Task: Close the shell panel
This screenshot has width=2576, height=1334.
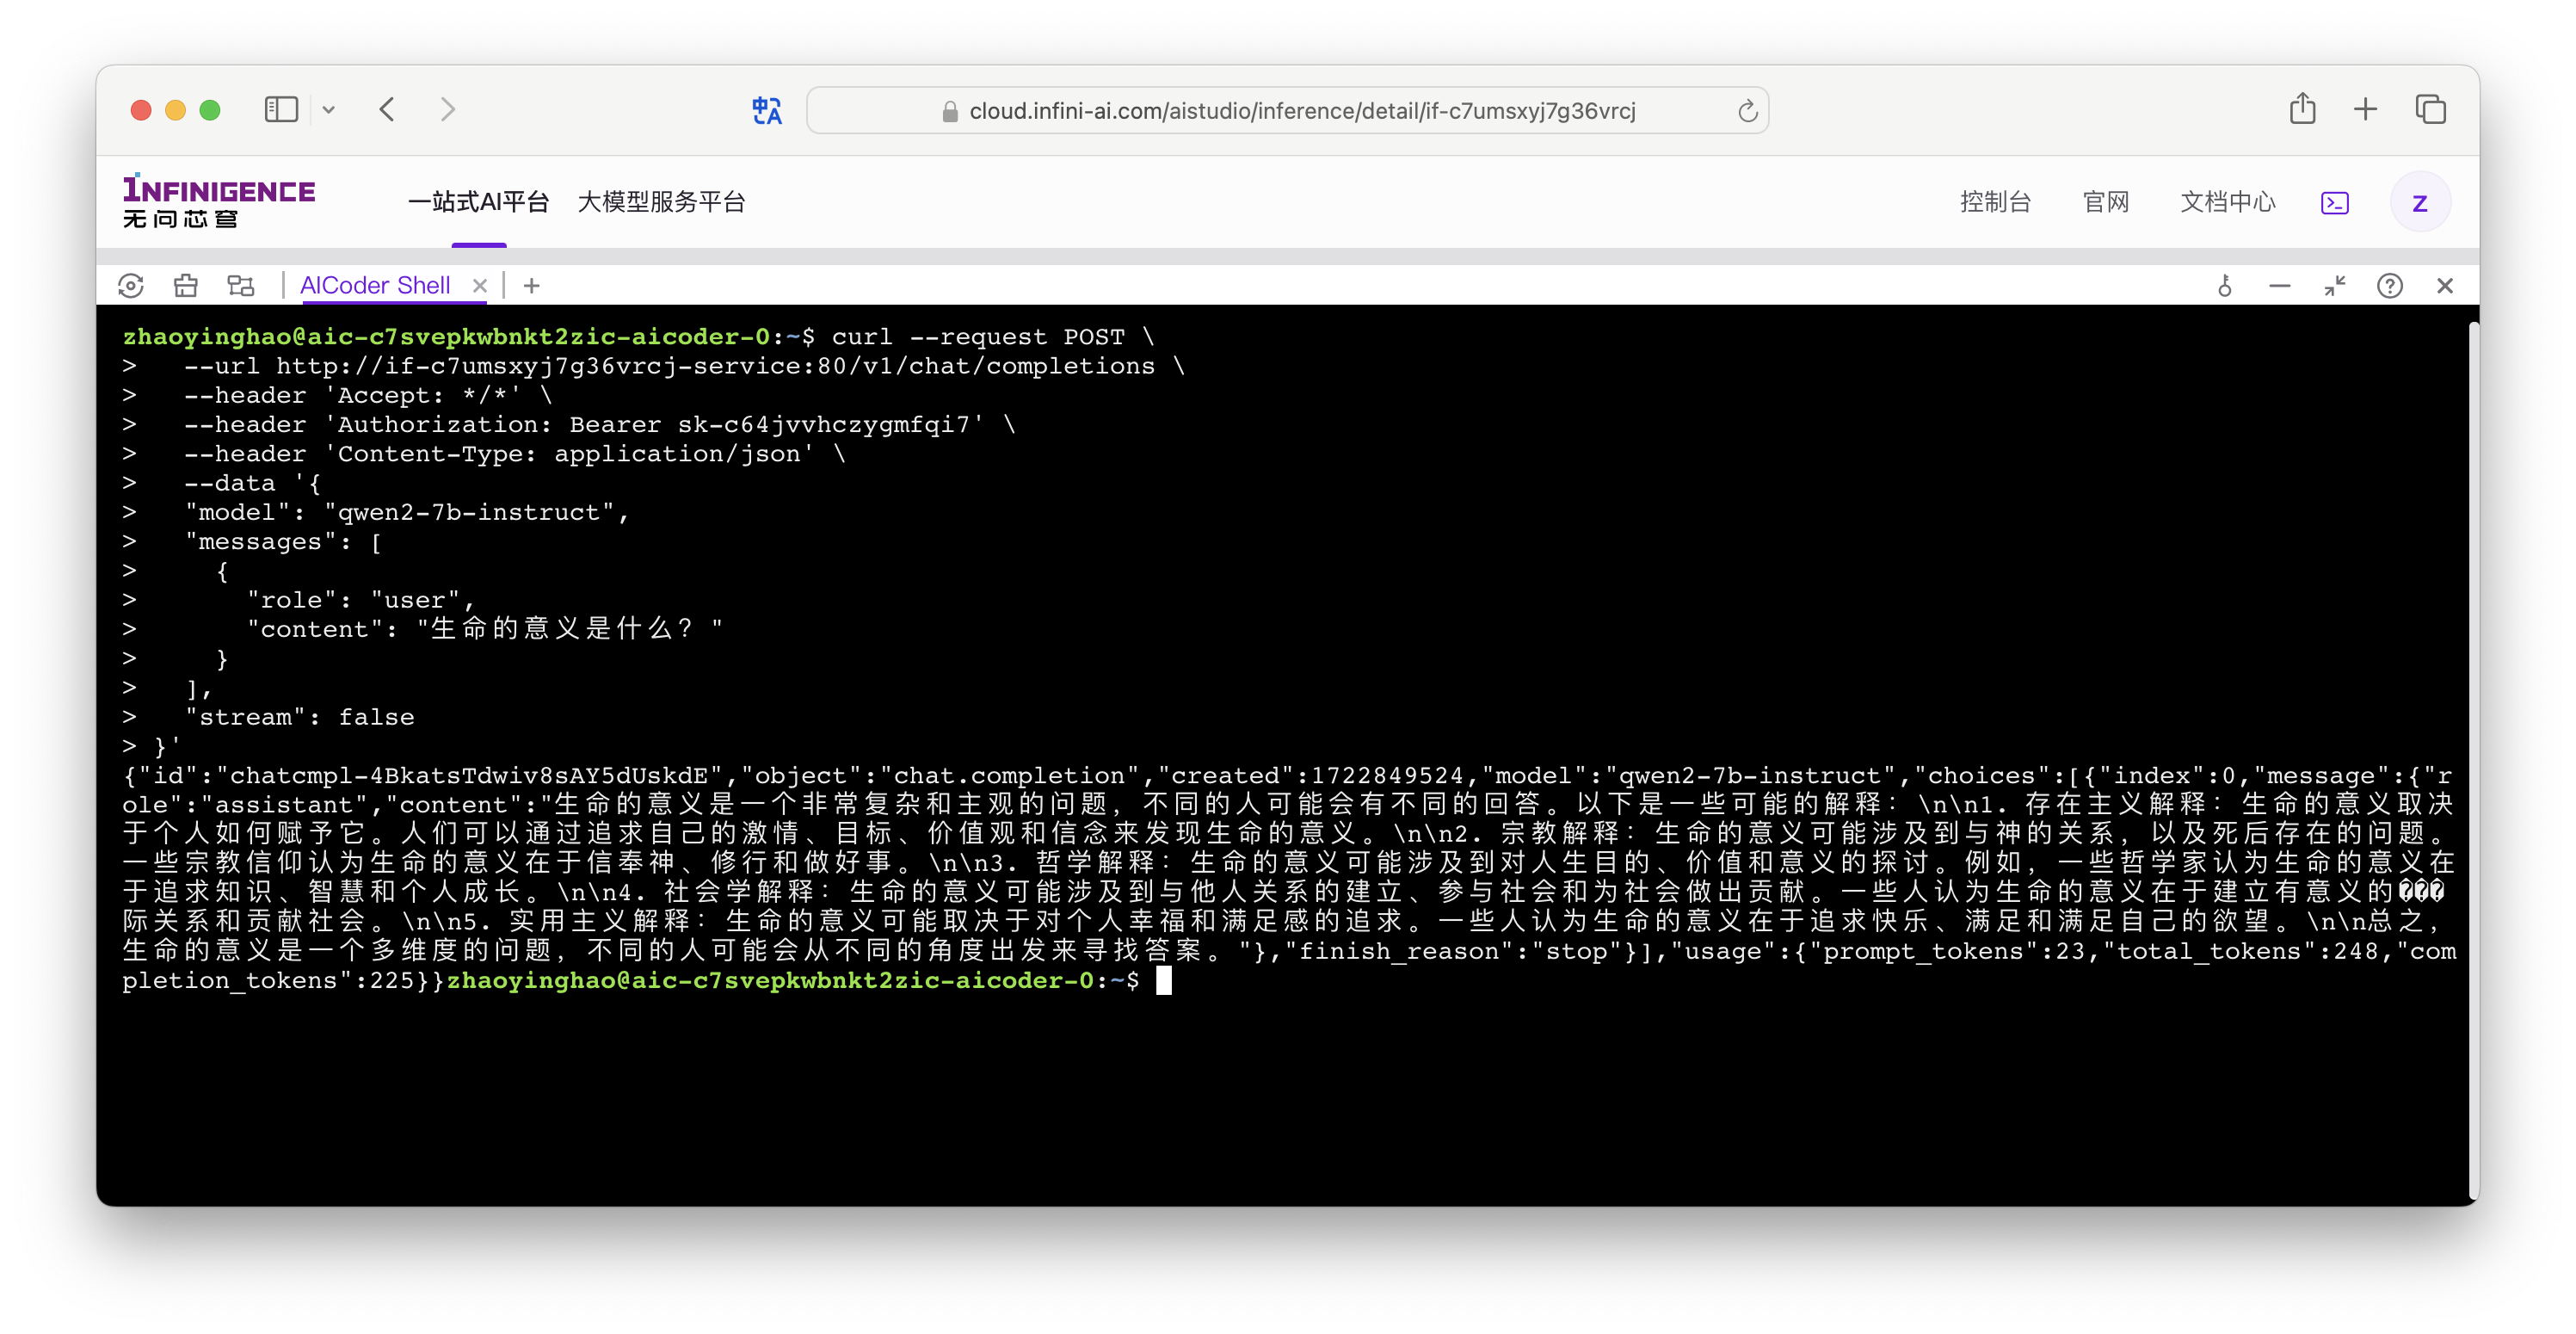Action: pyautogui.click(x=2444, y=286)
